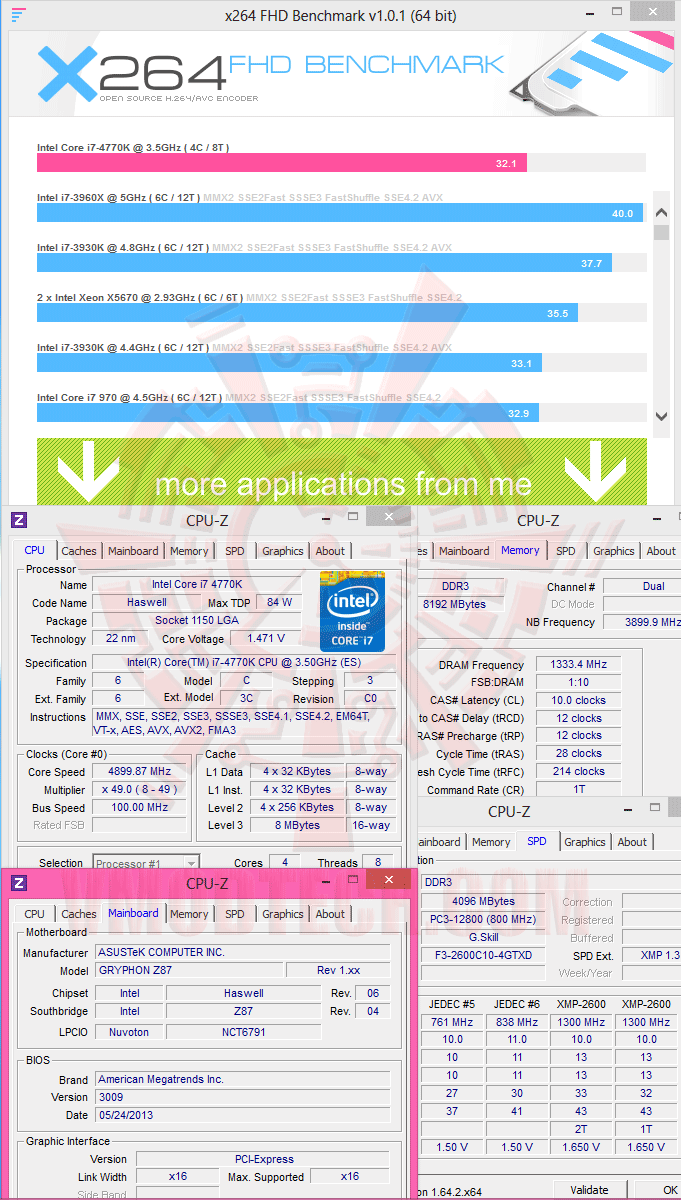Select SPD tab in CPU-Z CPU window
This screenshot has width=681, height=1200.
pos(235,551)
